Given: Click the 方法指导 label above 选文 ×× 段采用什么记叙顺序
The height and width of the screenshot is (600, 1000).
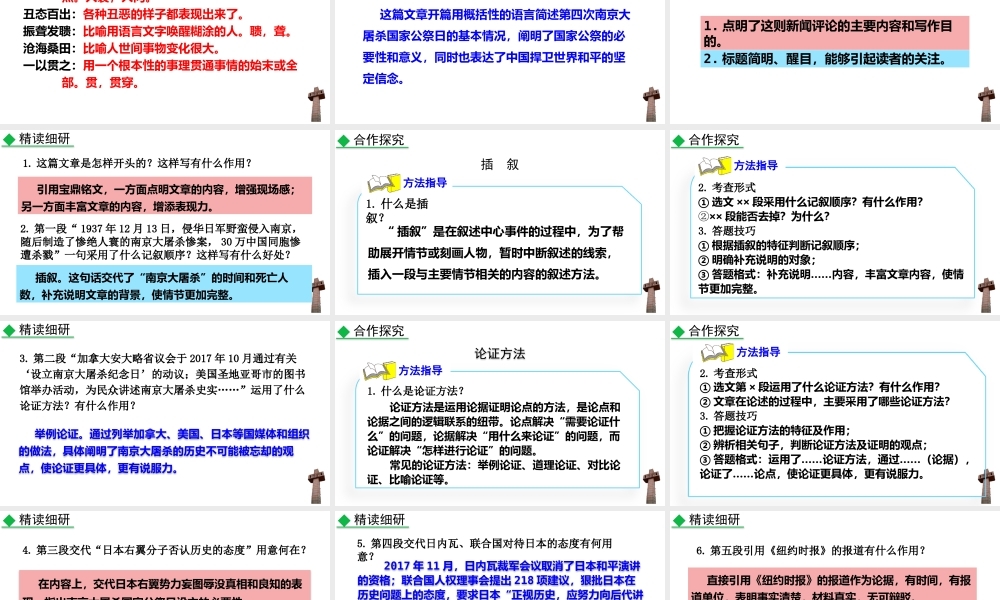Looking at the screenshot, I should click(756, 166).
